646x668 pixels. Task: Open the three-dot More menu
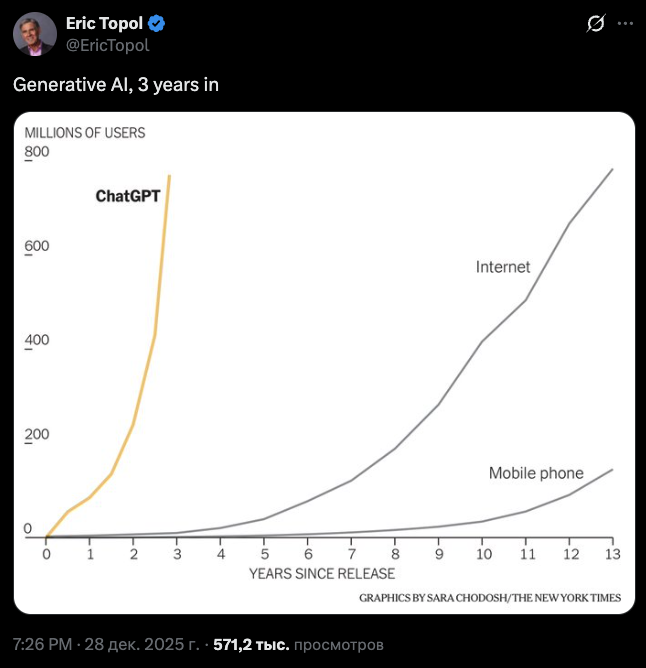(x=627, y=23)
